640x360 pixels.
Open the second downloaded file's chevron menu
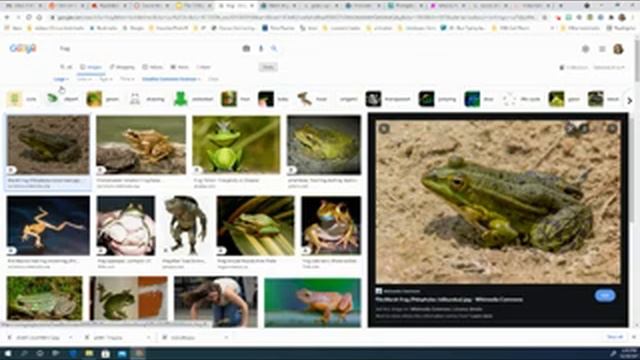click(149, 338)
